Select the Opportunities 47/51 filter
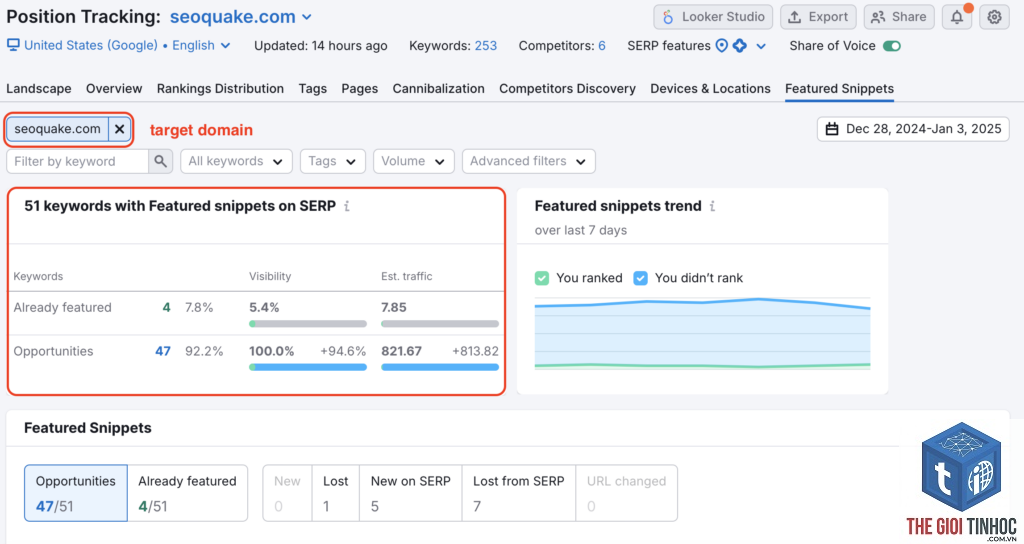The width and height of the screenshot is (1024, 544). (x=76, y=493)
